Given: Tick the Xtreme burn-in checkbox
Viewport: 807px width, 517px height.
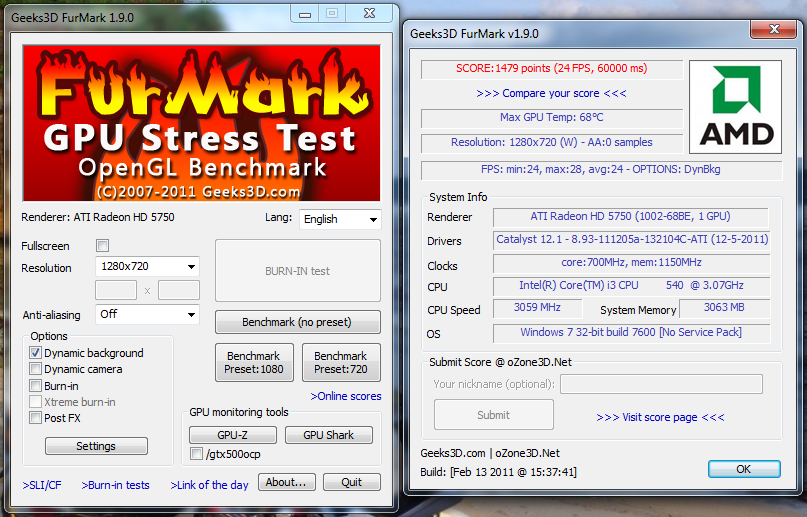Looking at the screenshot, I should coord(36,402).
